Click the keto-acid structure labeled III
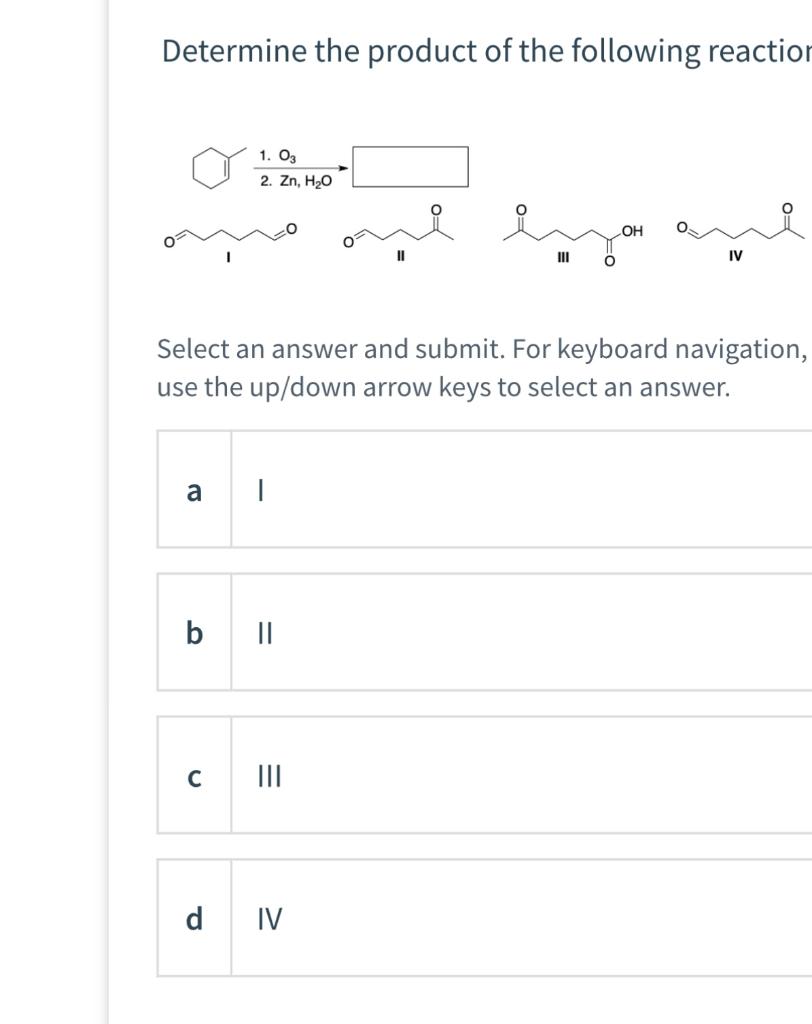Image resolution: width=812 pixels, height=1024 pixels. coord(565,232)
